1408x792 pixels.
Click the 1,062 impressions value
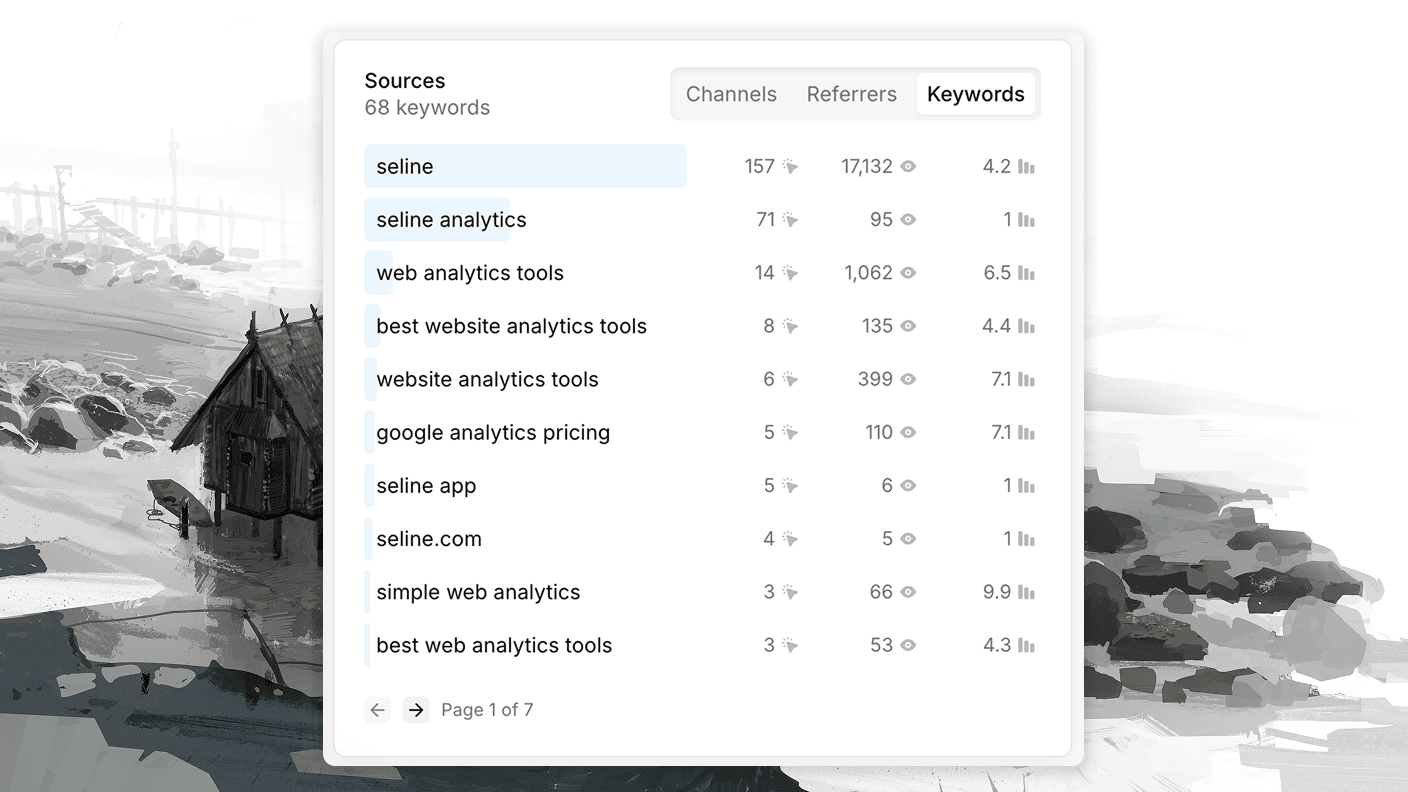868,272
